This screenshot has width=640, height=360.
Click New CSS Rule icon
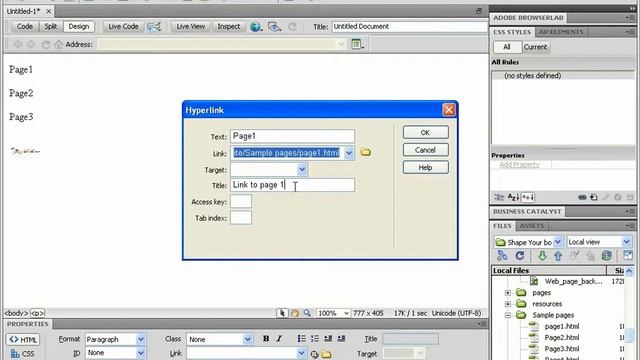[594, 197]
